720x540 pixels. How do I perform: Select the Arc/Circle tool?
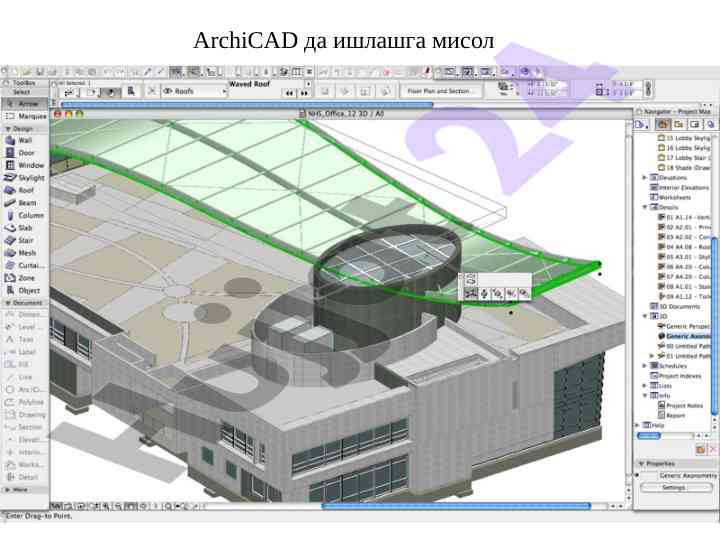(x=24, y=389)
